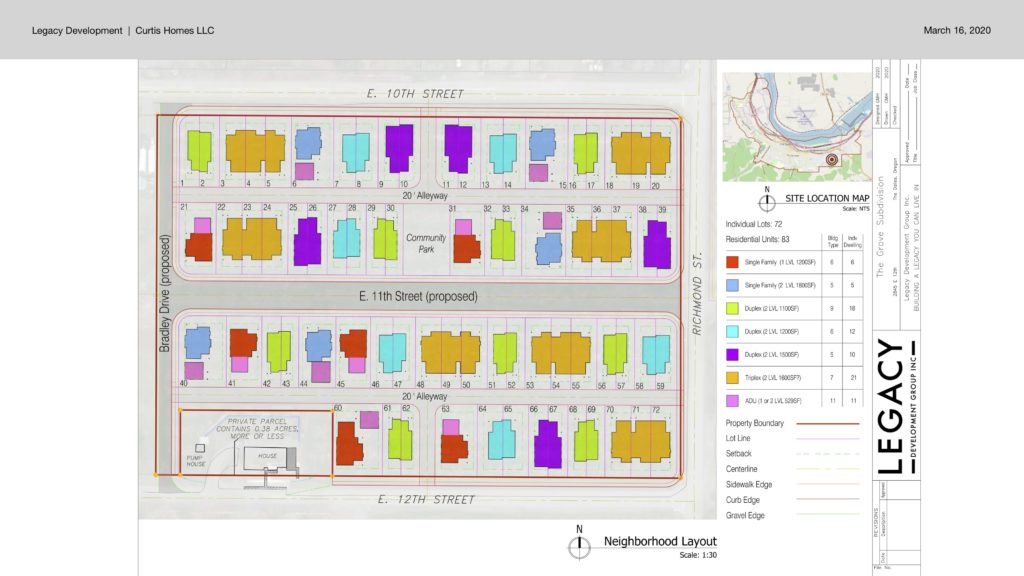Click "Residential Units: 83" text

point(758,240)
